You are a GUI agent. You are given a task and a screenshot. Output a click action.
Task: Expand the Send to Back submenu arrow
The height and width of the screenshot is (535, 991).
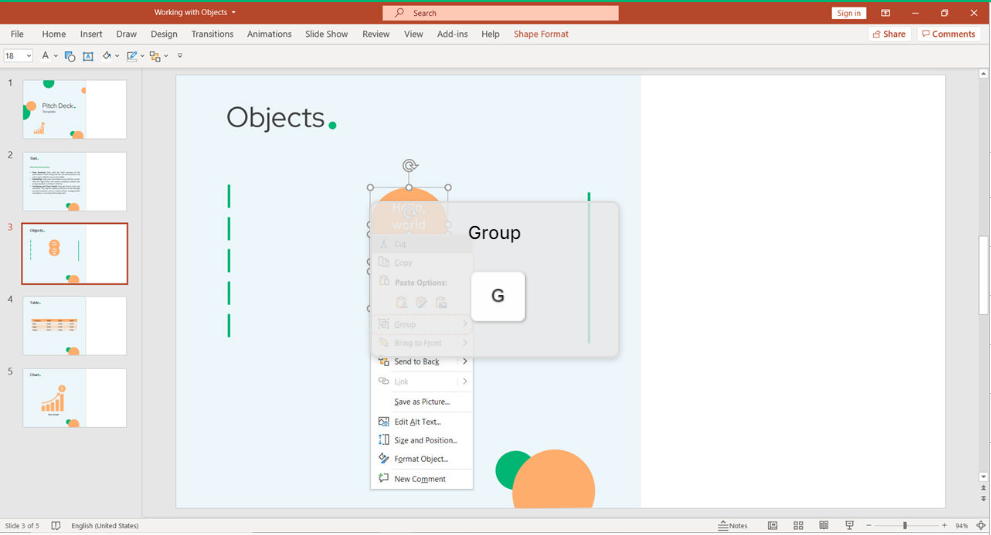(465, 362)
